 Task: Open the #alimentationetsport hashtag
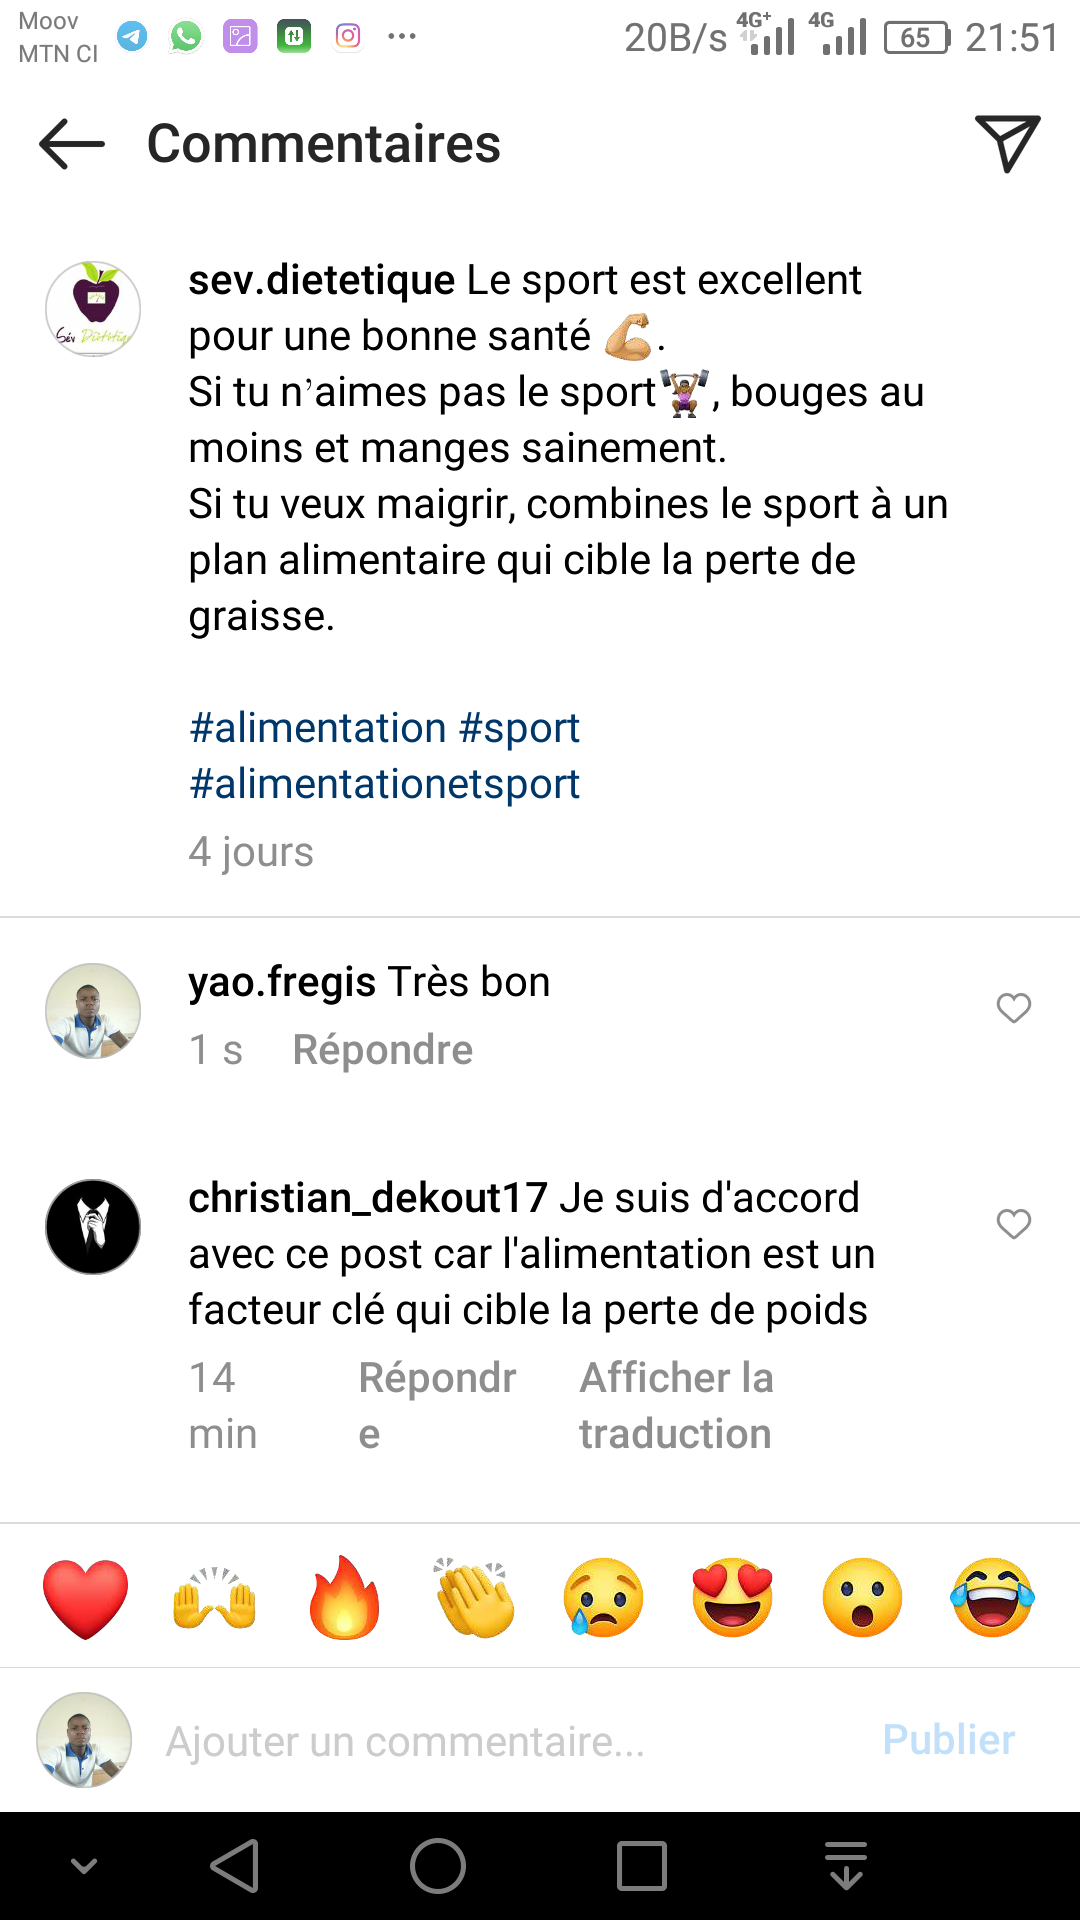385,784
